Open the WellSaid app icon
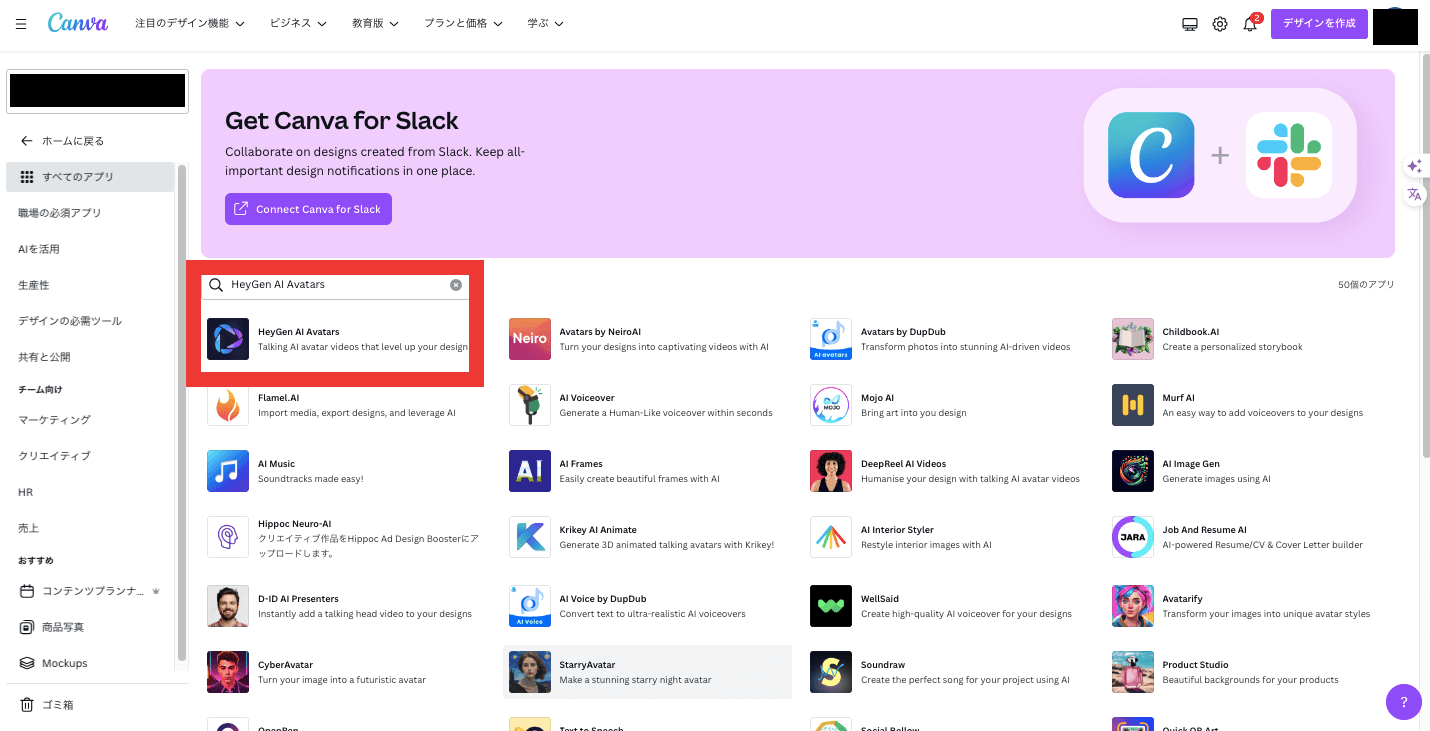The width and height of the screenshot is (1430, 731). (831, 606)
